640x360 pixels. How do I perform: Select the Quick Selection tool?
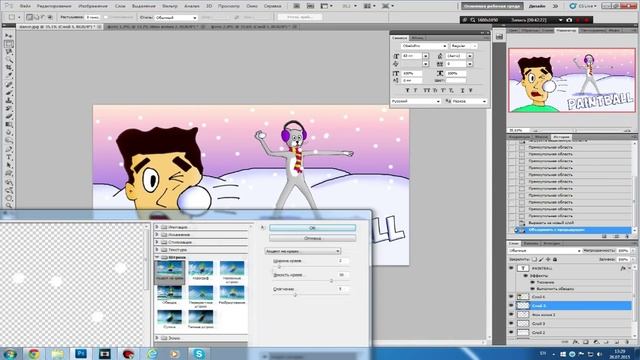[9, 60]
